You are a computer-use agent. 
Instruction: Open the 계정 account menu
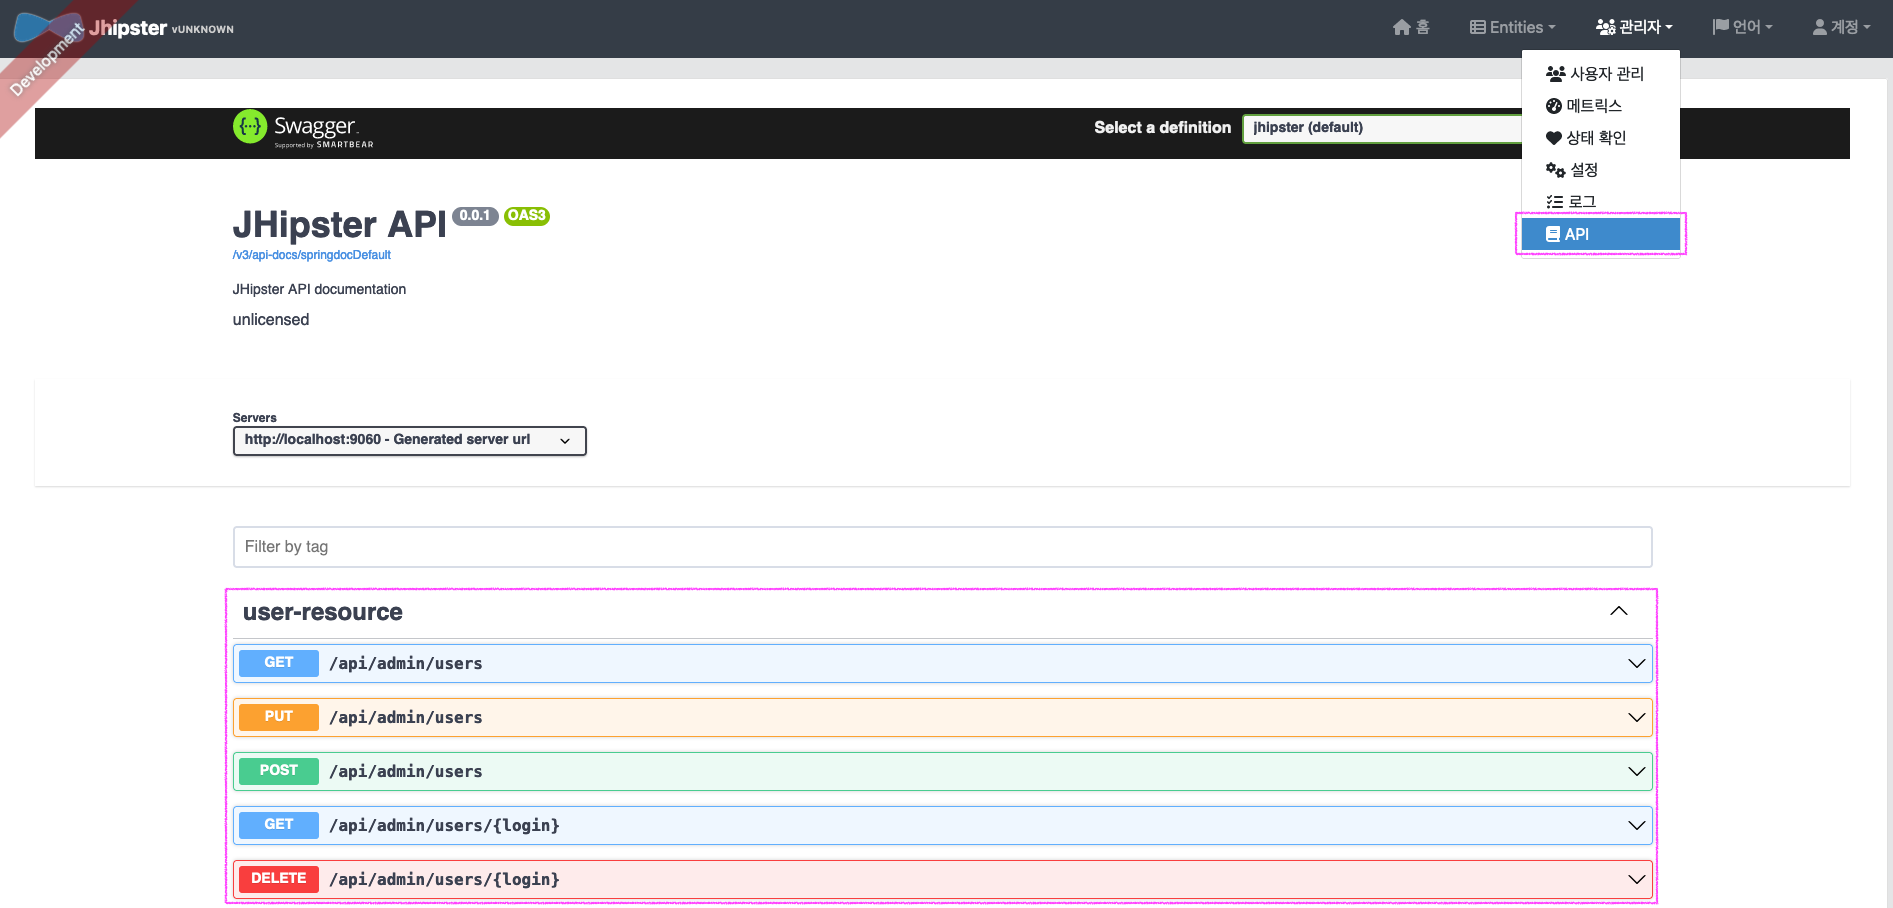click(x=1841, y=28)
